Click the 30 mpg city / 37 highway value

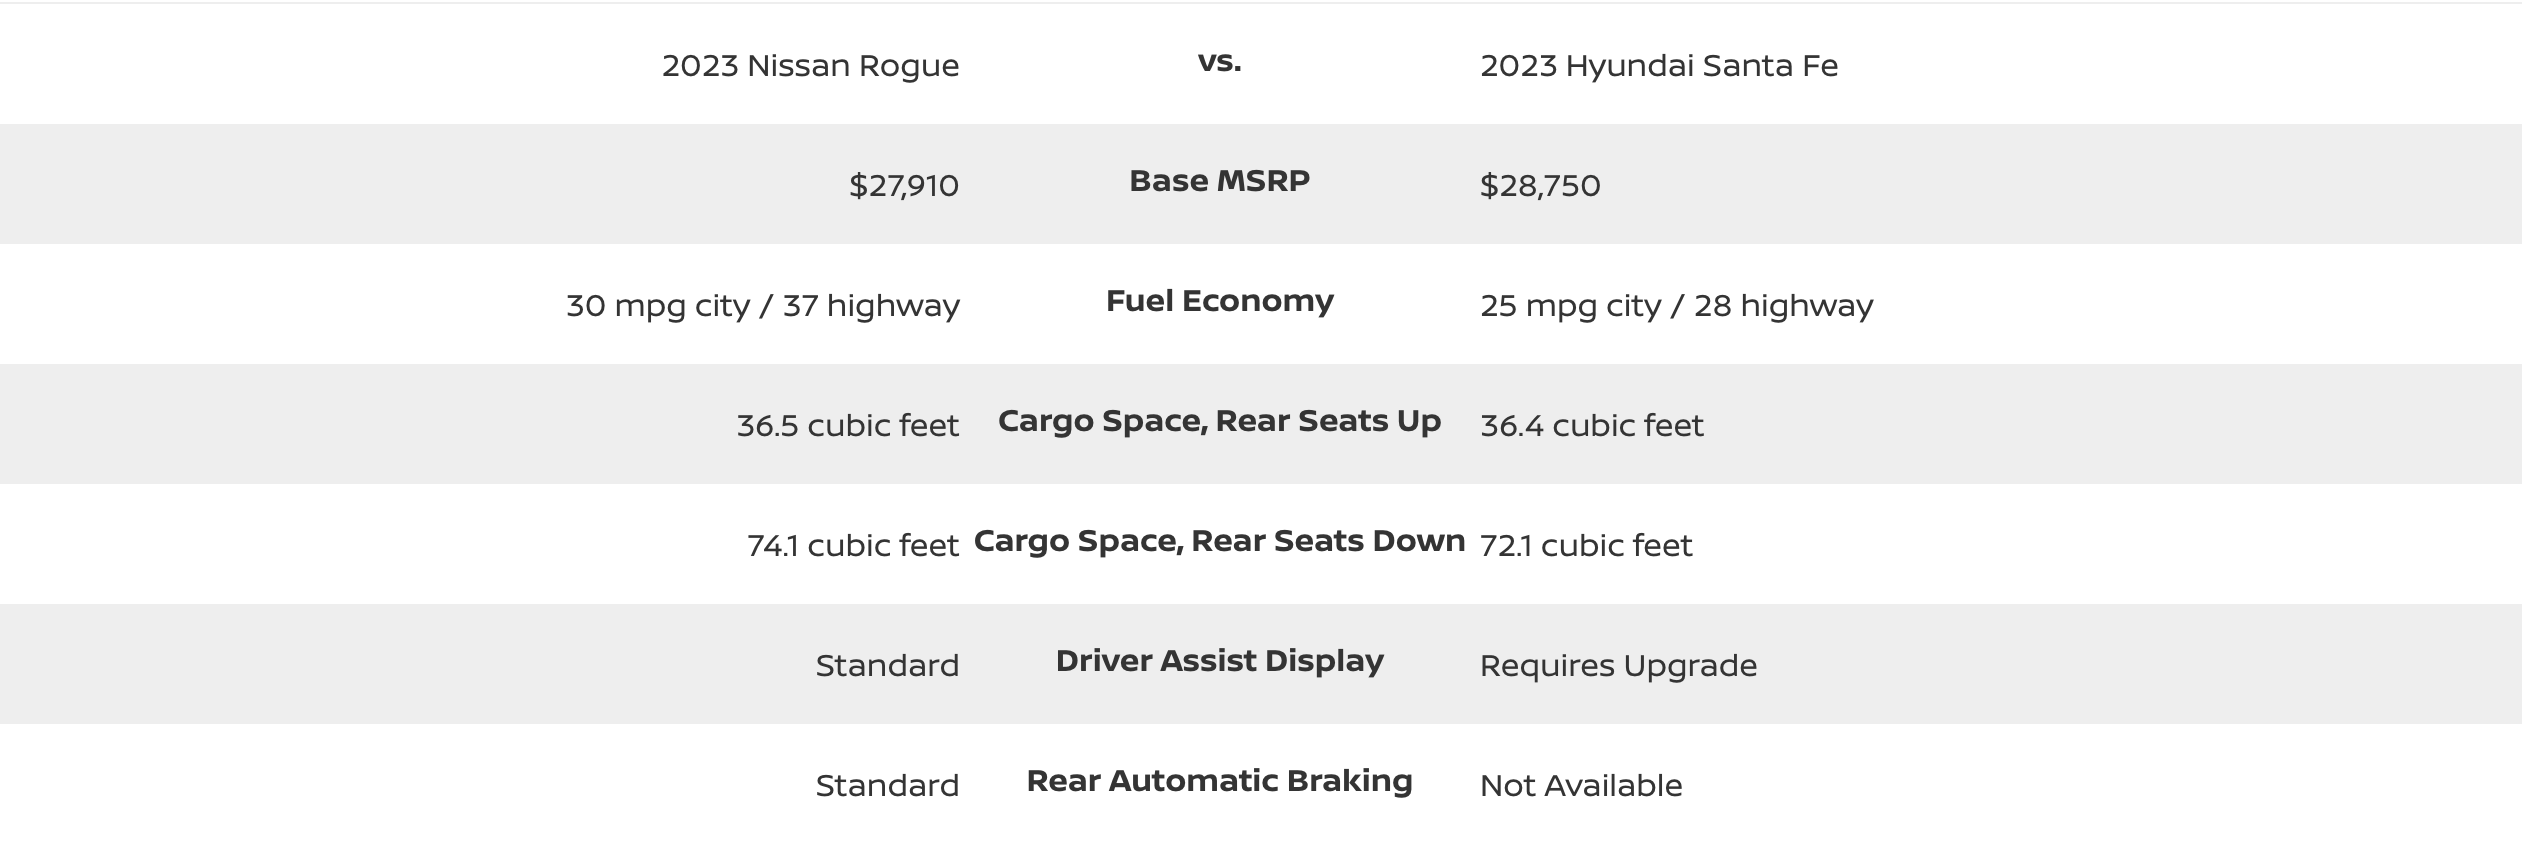762,306
